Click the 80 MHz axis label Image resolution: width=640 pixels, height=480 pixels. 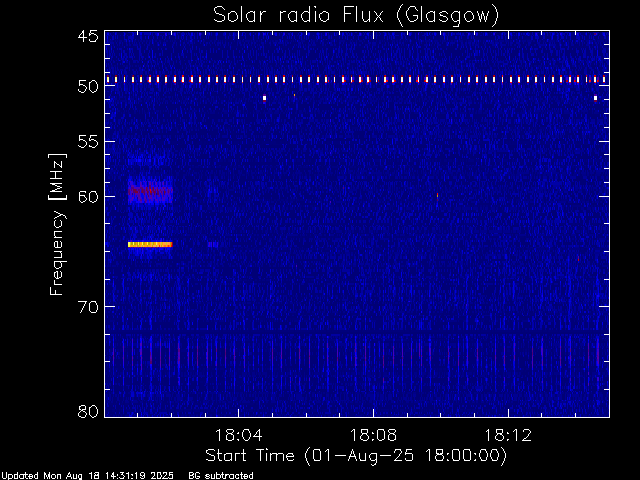click(x=88, y=411)
